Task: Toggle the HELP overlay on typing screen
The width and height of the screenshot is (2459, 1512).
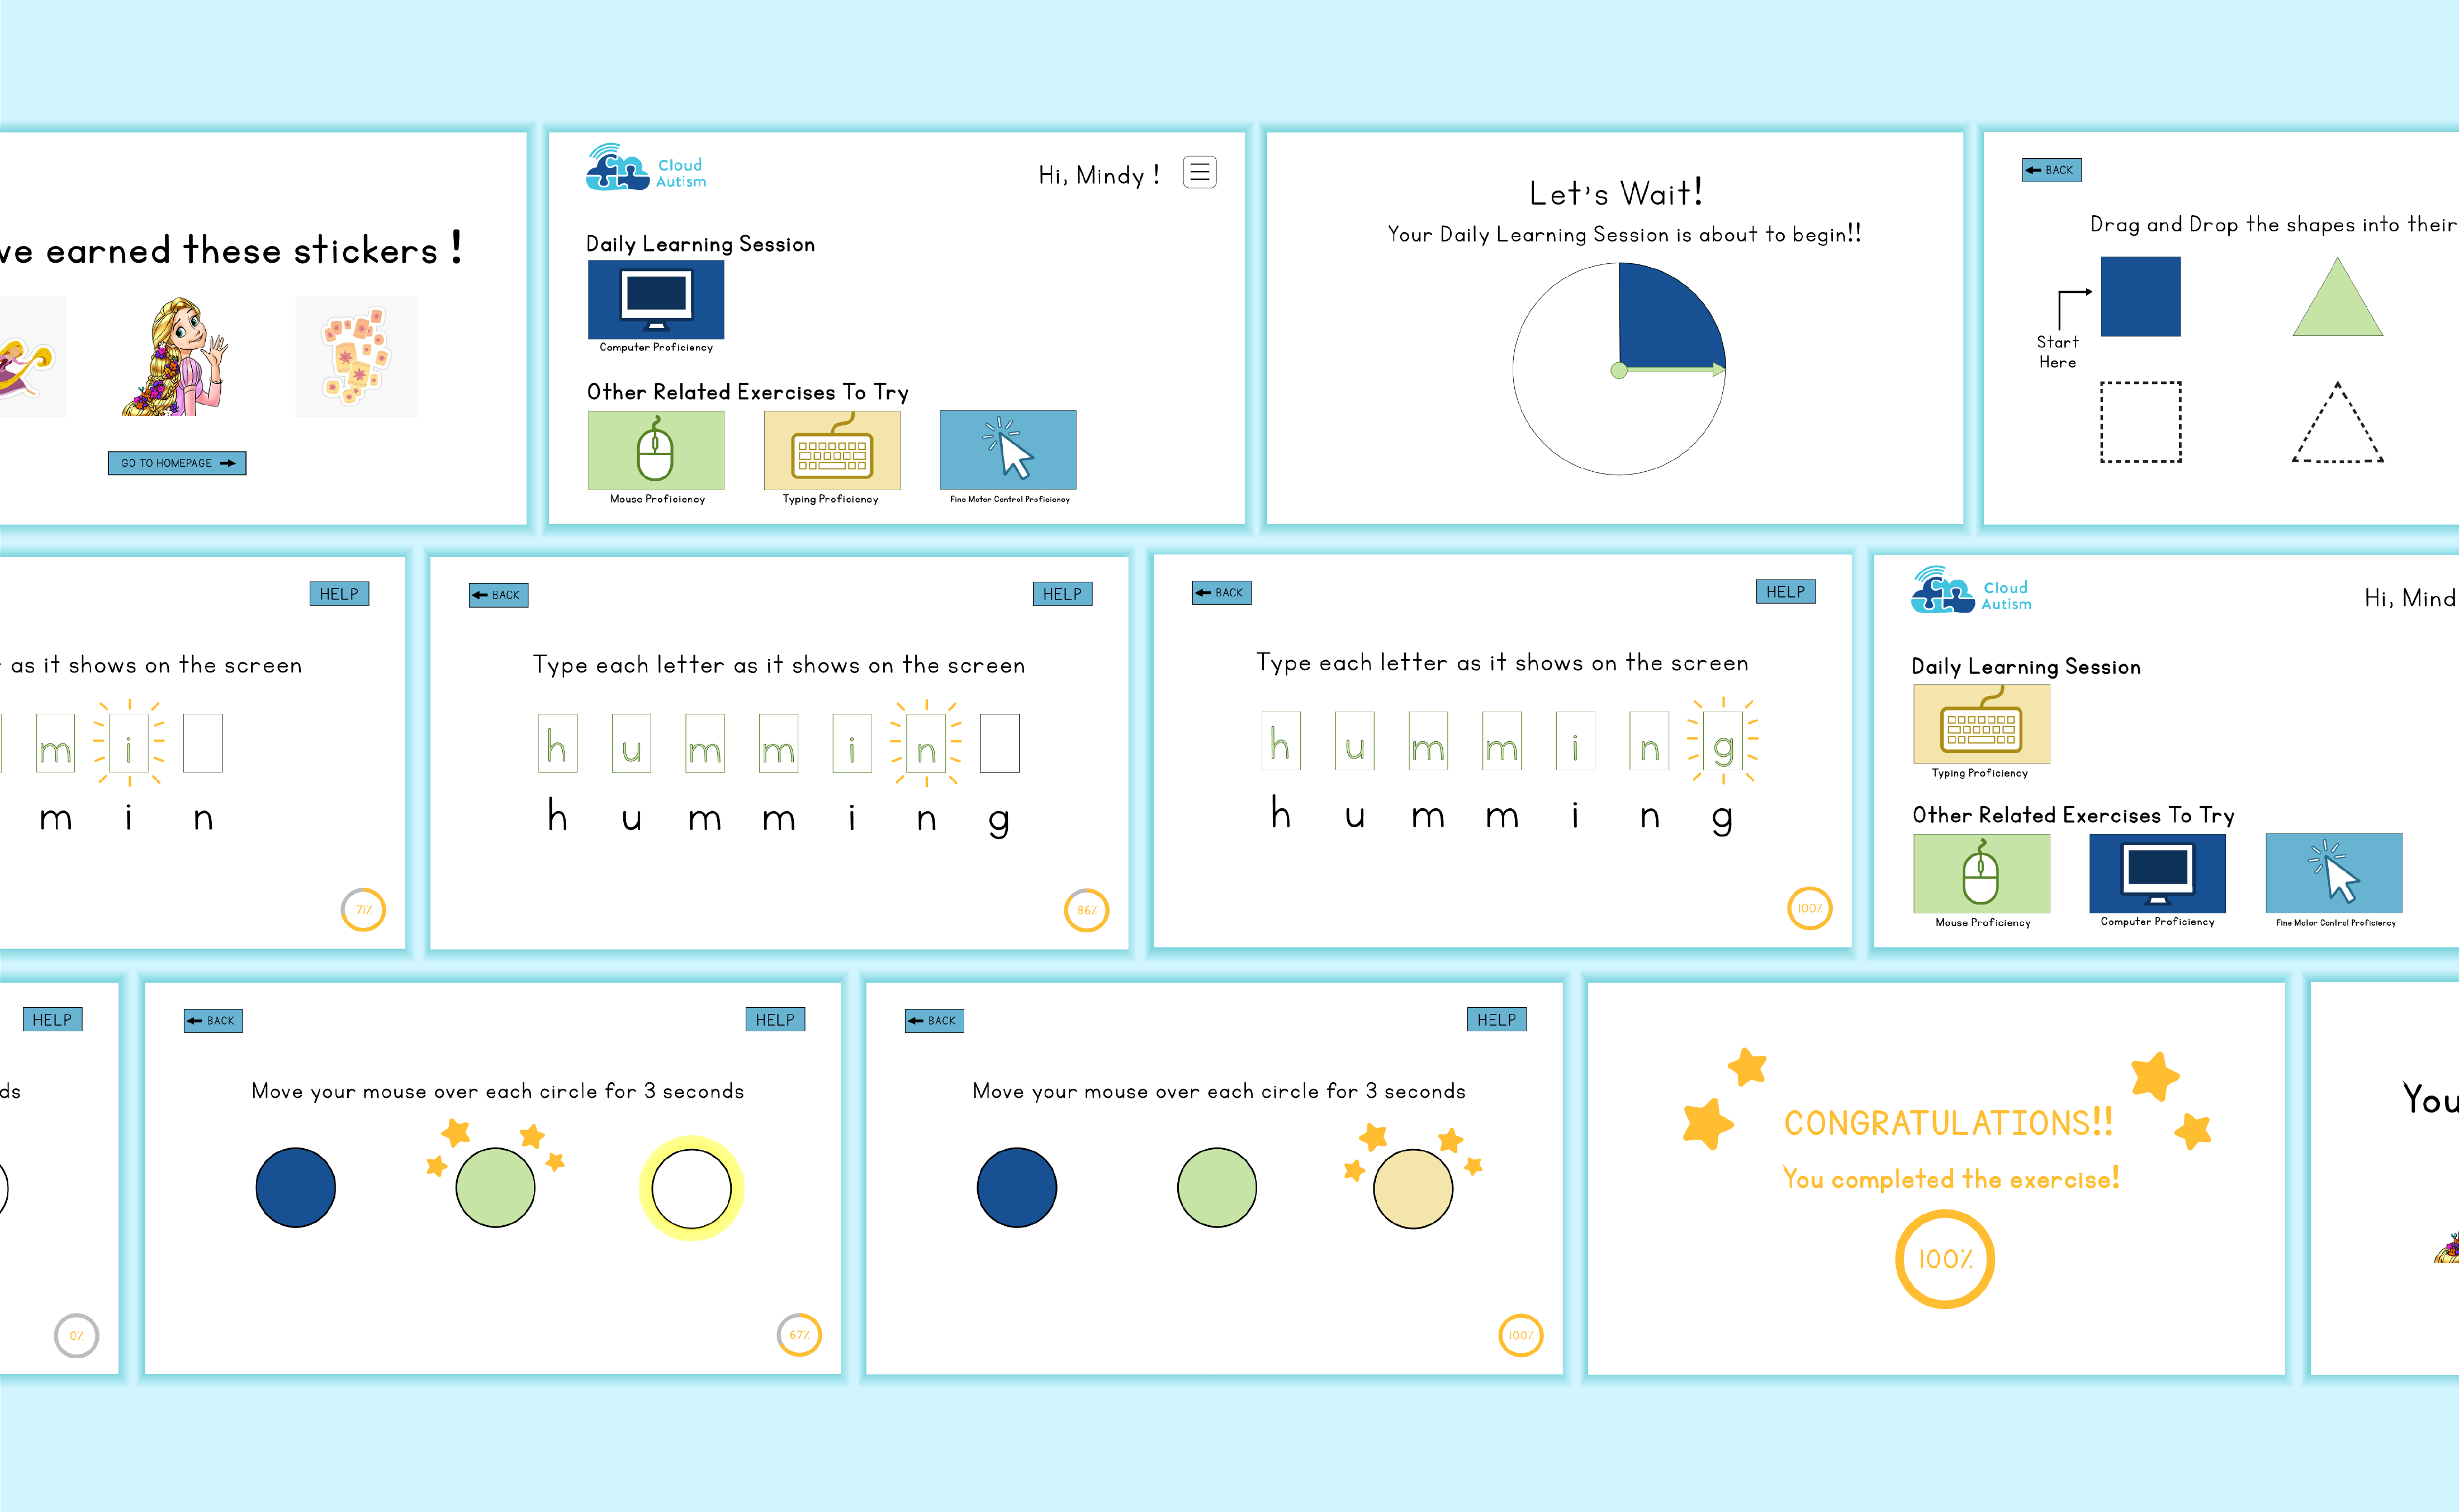Action: tap(1063, 594)
